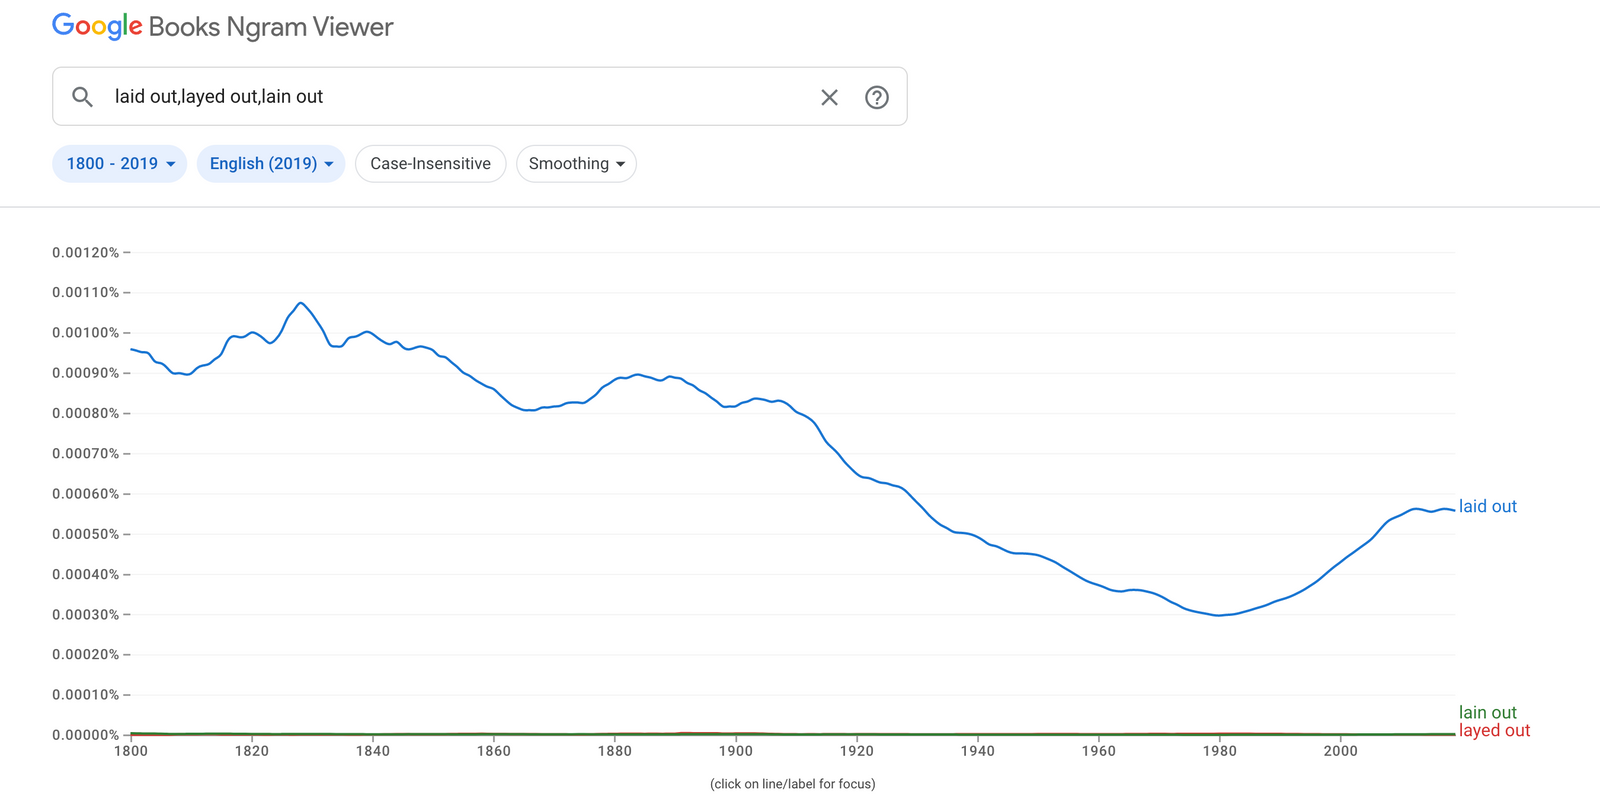Click the 0.00050% y-axis label

point(85,534)
